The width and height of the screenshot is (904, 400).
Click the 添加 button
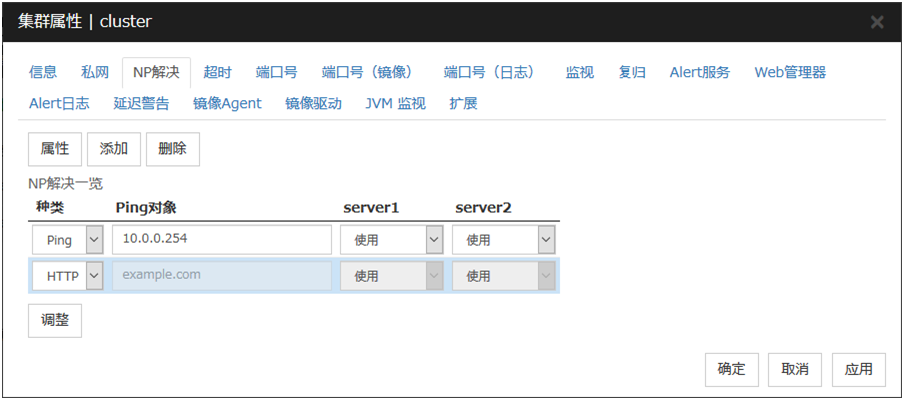pyautogui.click(x=113, y=149)
